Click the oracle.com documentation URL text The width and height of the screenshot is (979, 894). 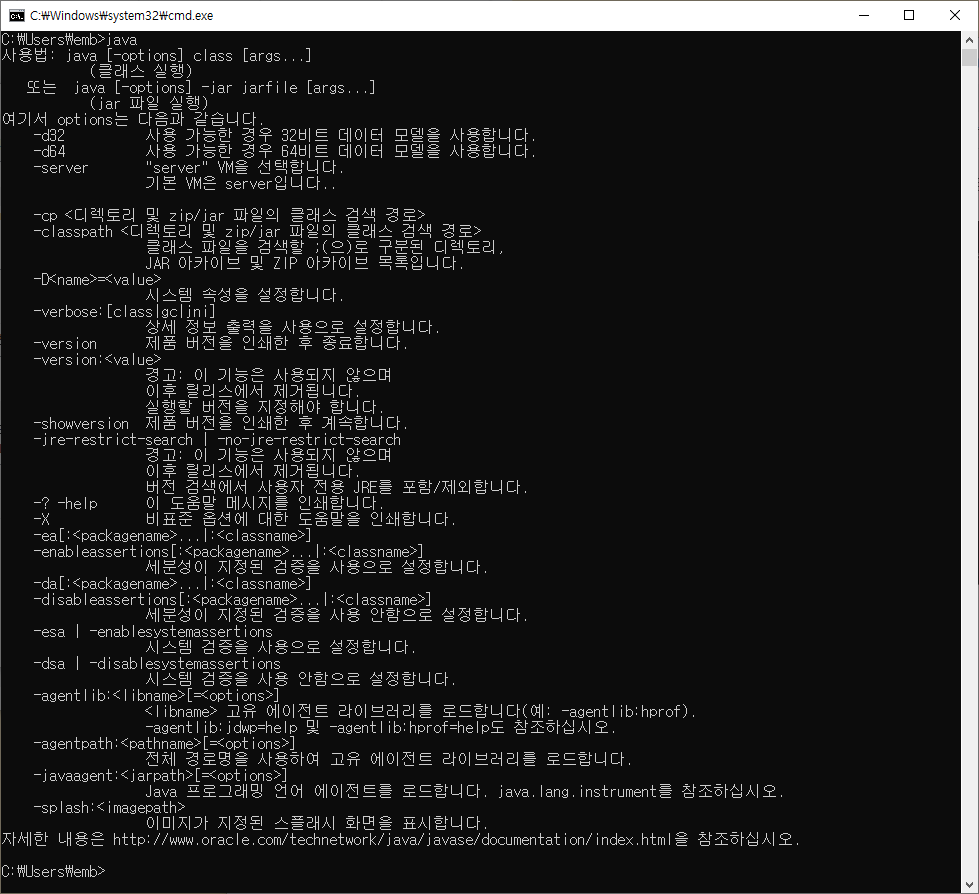(393, 840)
